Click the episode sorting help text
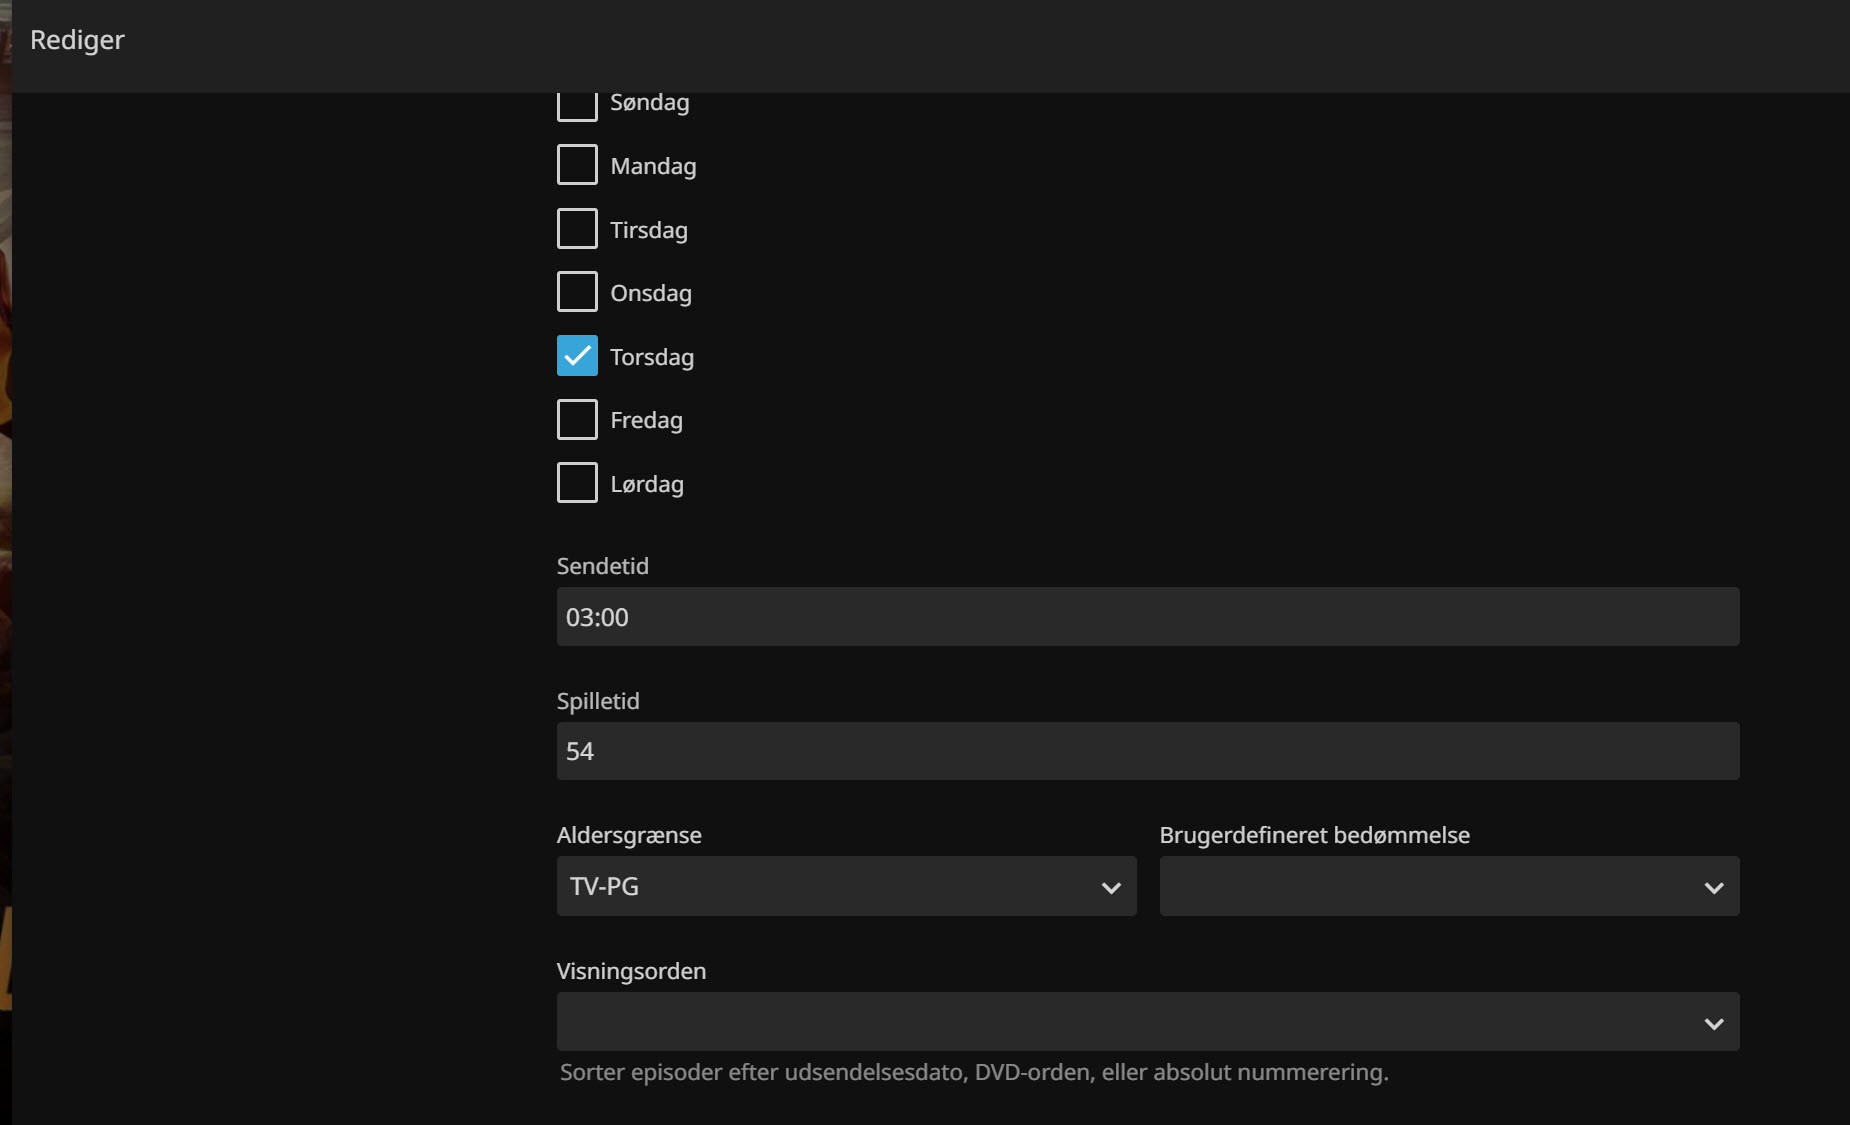This screenshot has width=1850, height=1125. [973, 1072]
